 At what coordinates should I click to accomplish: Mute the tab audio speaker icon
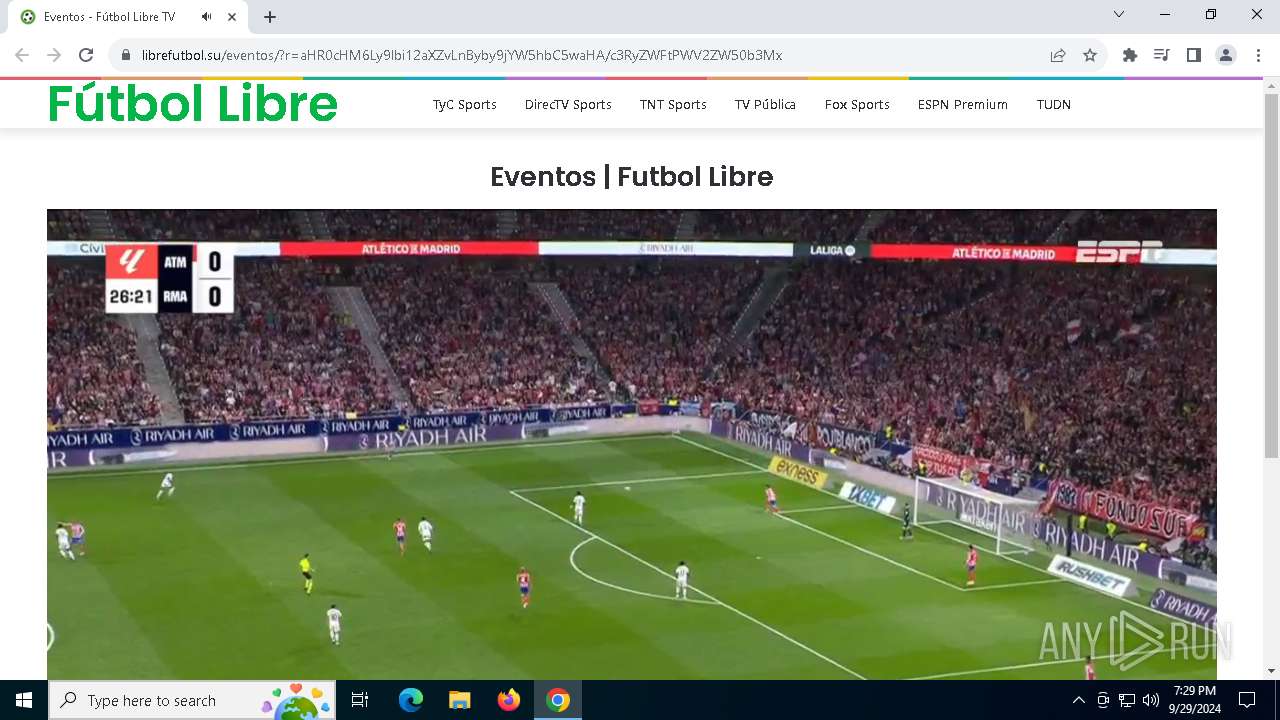tap(207, 17)
